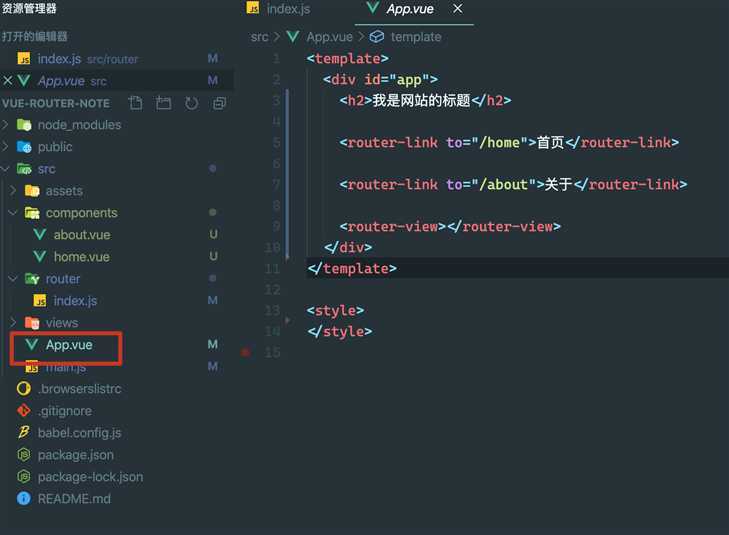Click the fold arrow beside the style tag

click(288, 320)
